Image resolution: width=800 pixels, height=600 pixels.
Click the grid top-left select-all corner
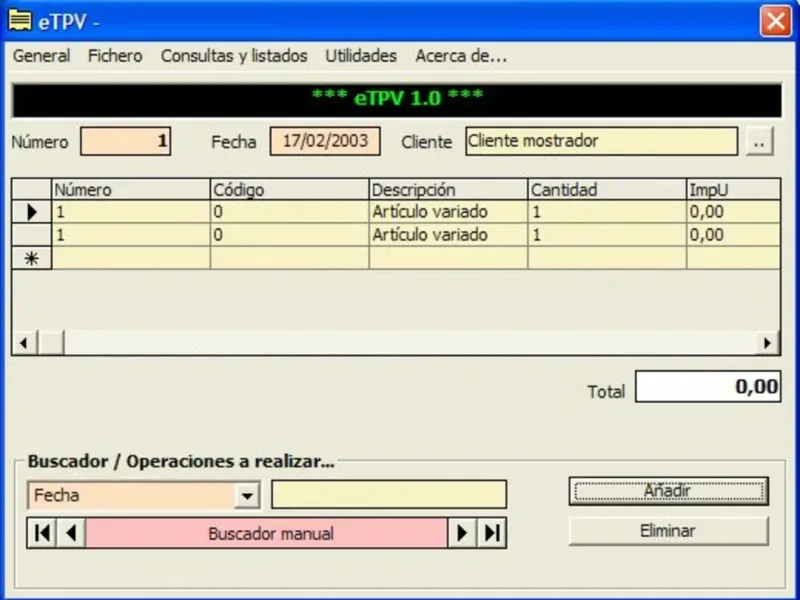[x=32, y=189]
